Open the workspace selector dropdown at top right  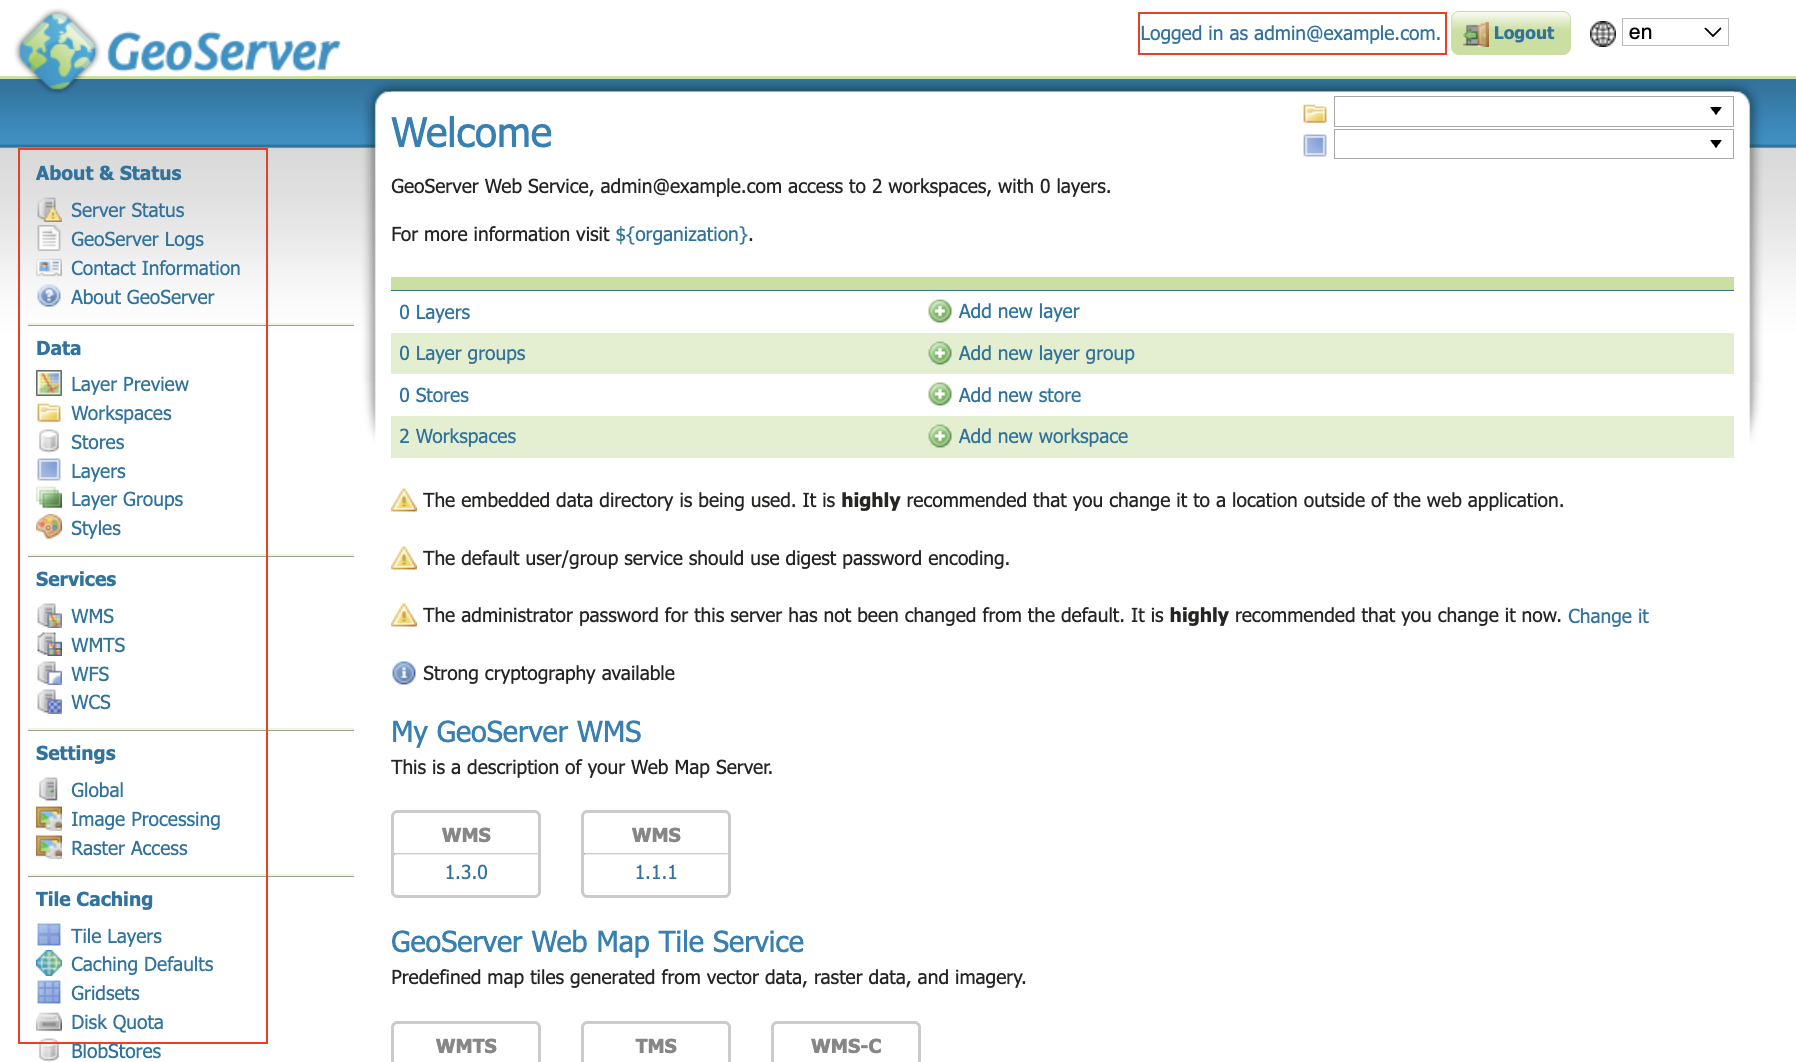1533,111
